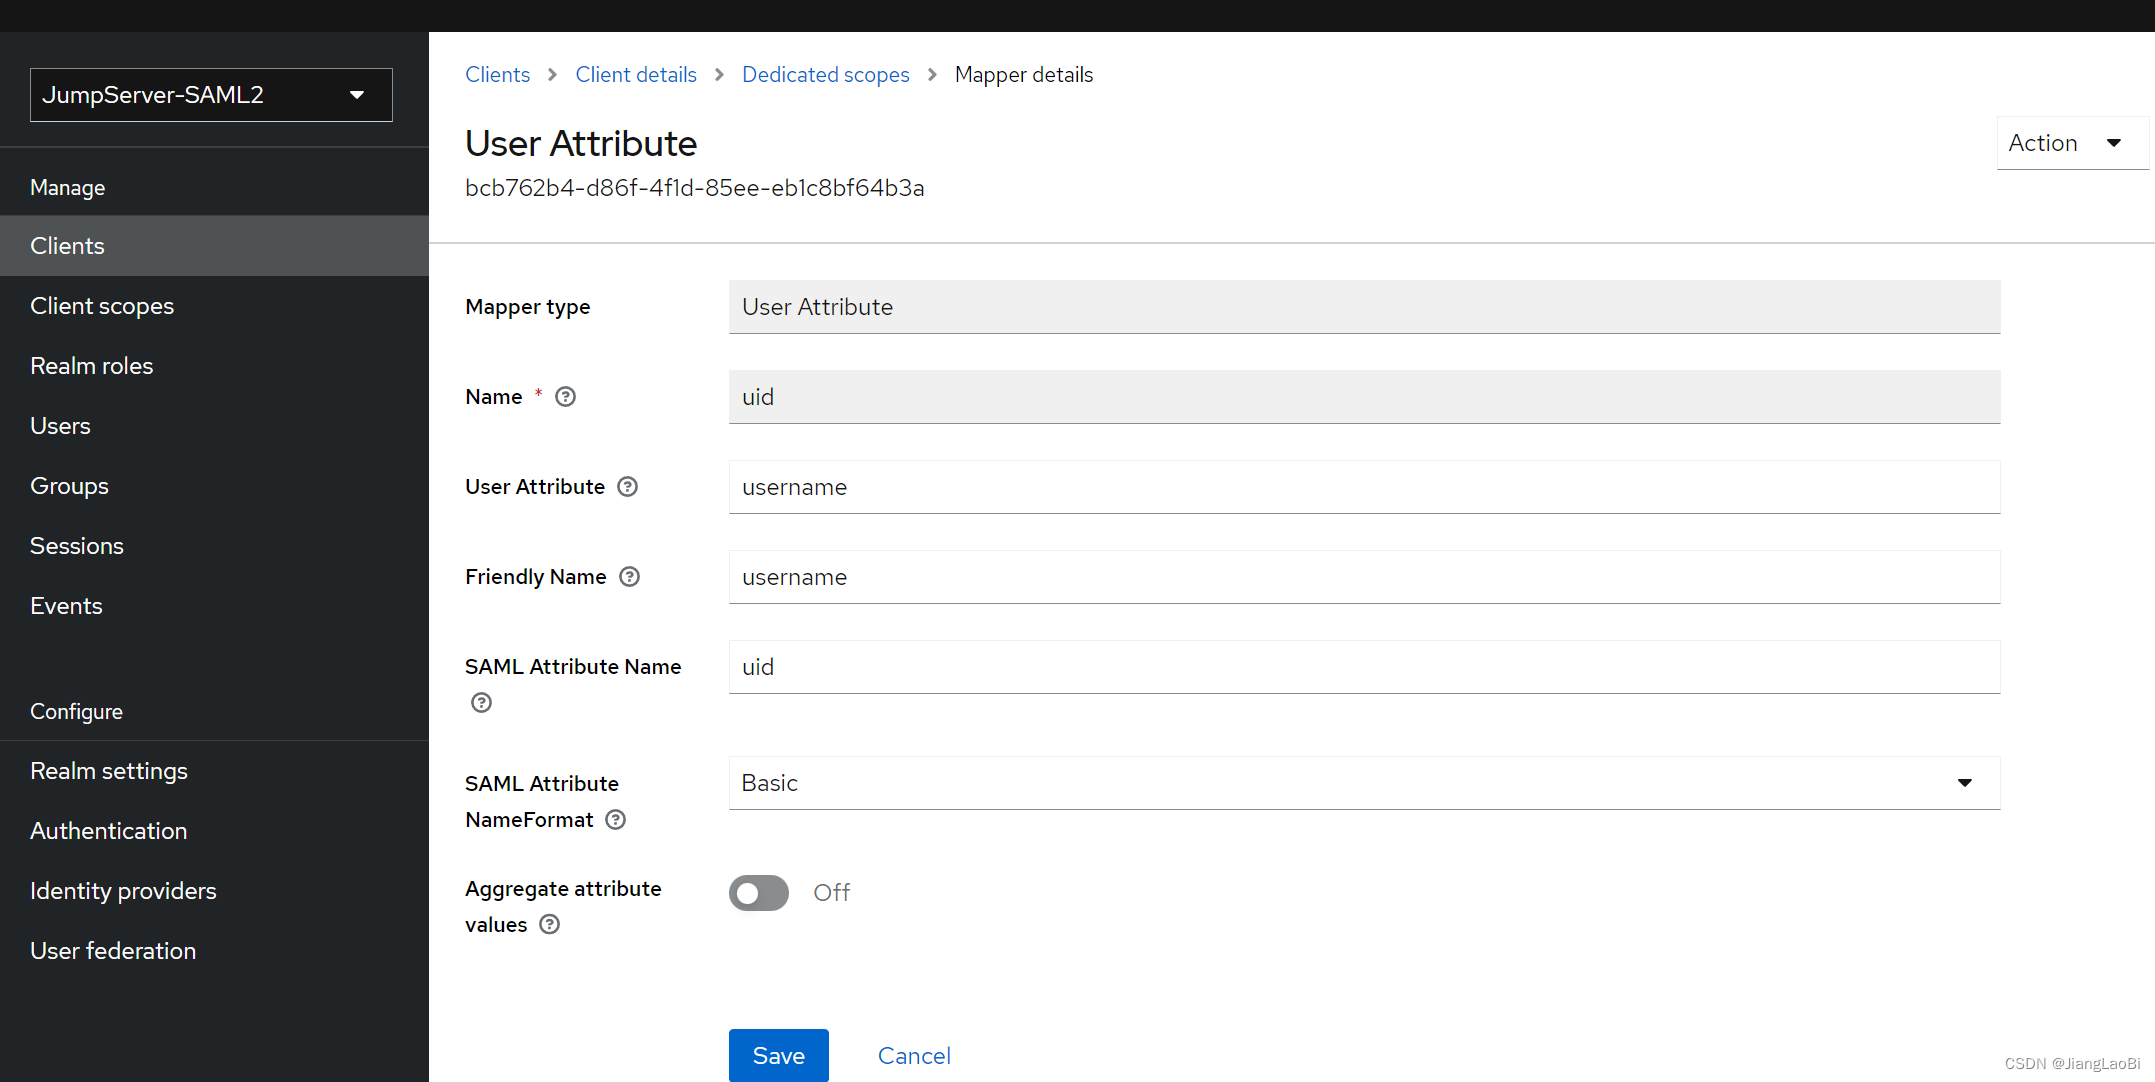Click the User Attribute help icon

tap(627, 486)
